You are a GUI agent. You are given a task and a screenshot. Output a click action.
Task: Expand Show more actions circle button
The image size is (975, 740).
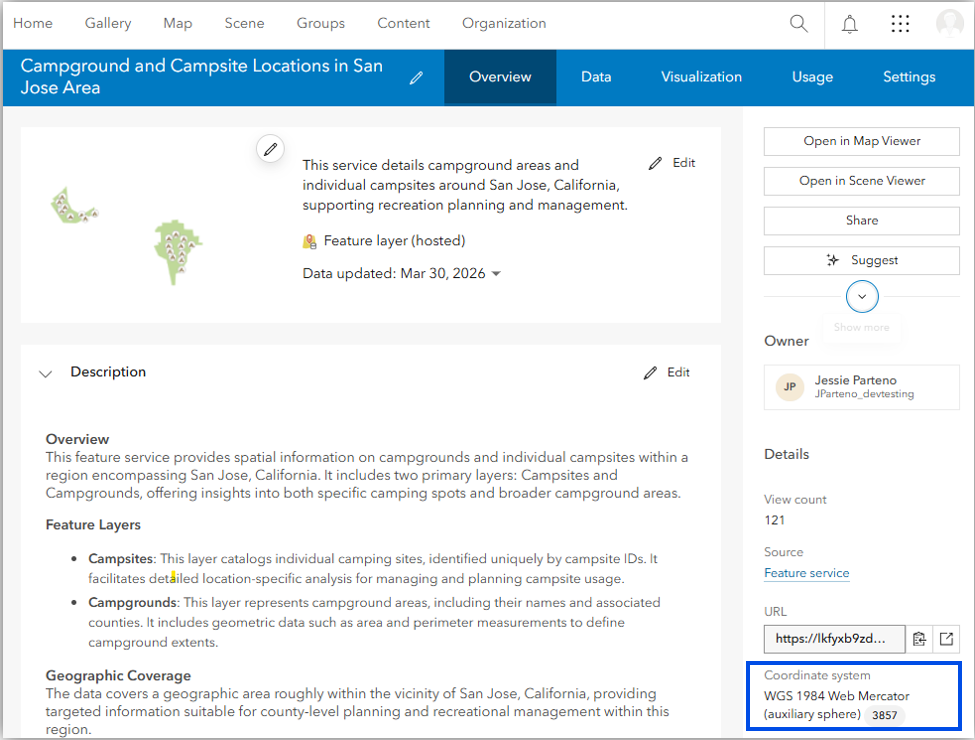[862, 297]
